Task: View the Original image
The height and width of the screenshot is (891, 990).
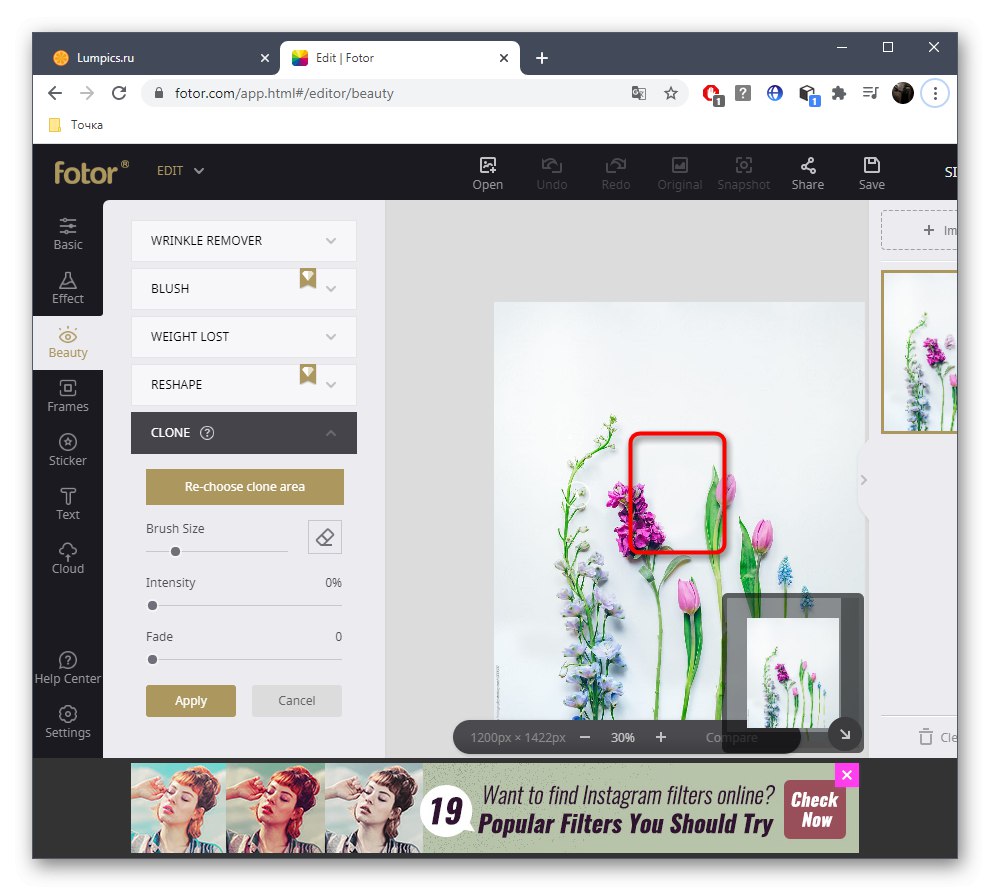Action: 680,172
